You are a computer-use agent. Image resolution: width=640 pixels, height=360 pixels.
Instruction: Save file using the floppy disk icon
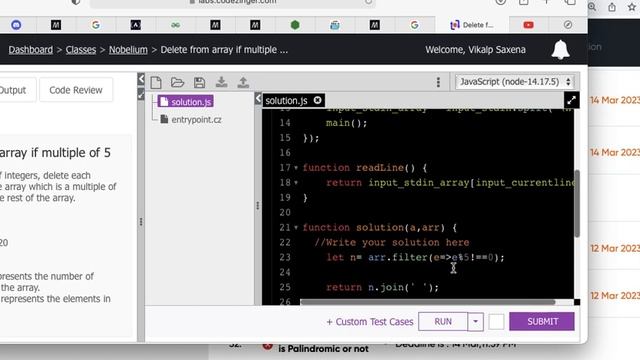(x=200, y=82)
